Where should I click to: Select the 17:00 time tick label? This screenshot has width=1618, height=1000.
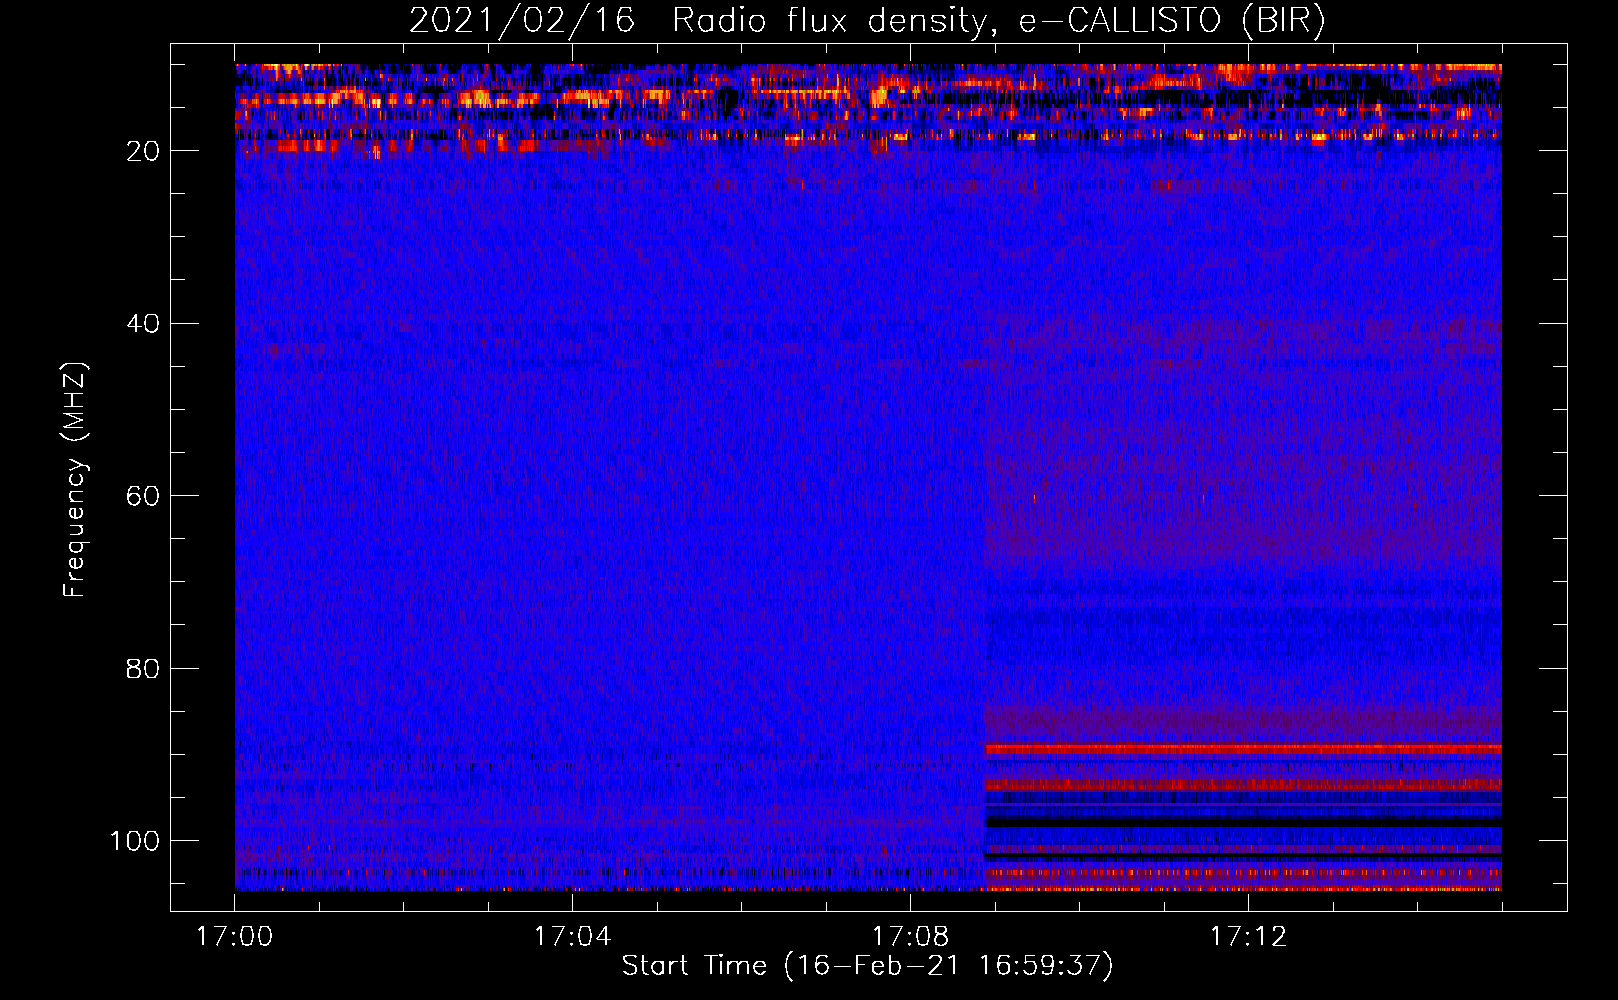pyautogui.click(x=235, y=937)
